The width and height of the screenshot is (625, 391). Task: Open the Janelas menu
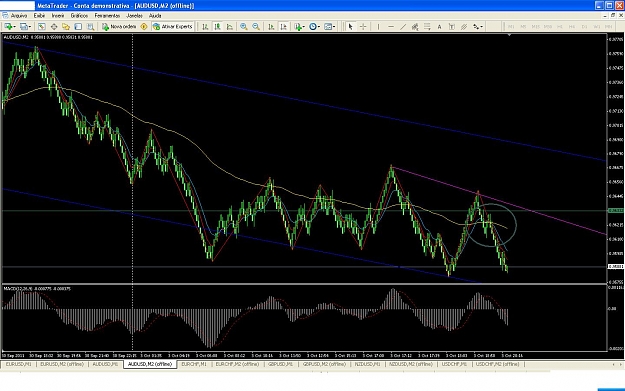pos(134,16)
